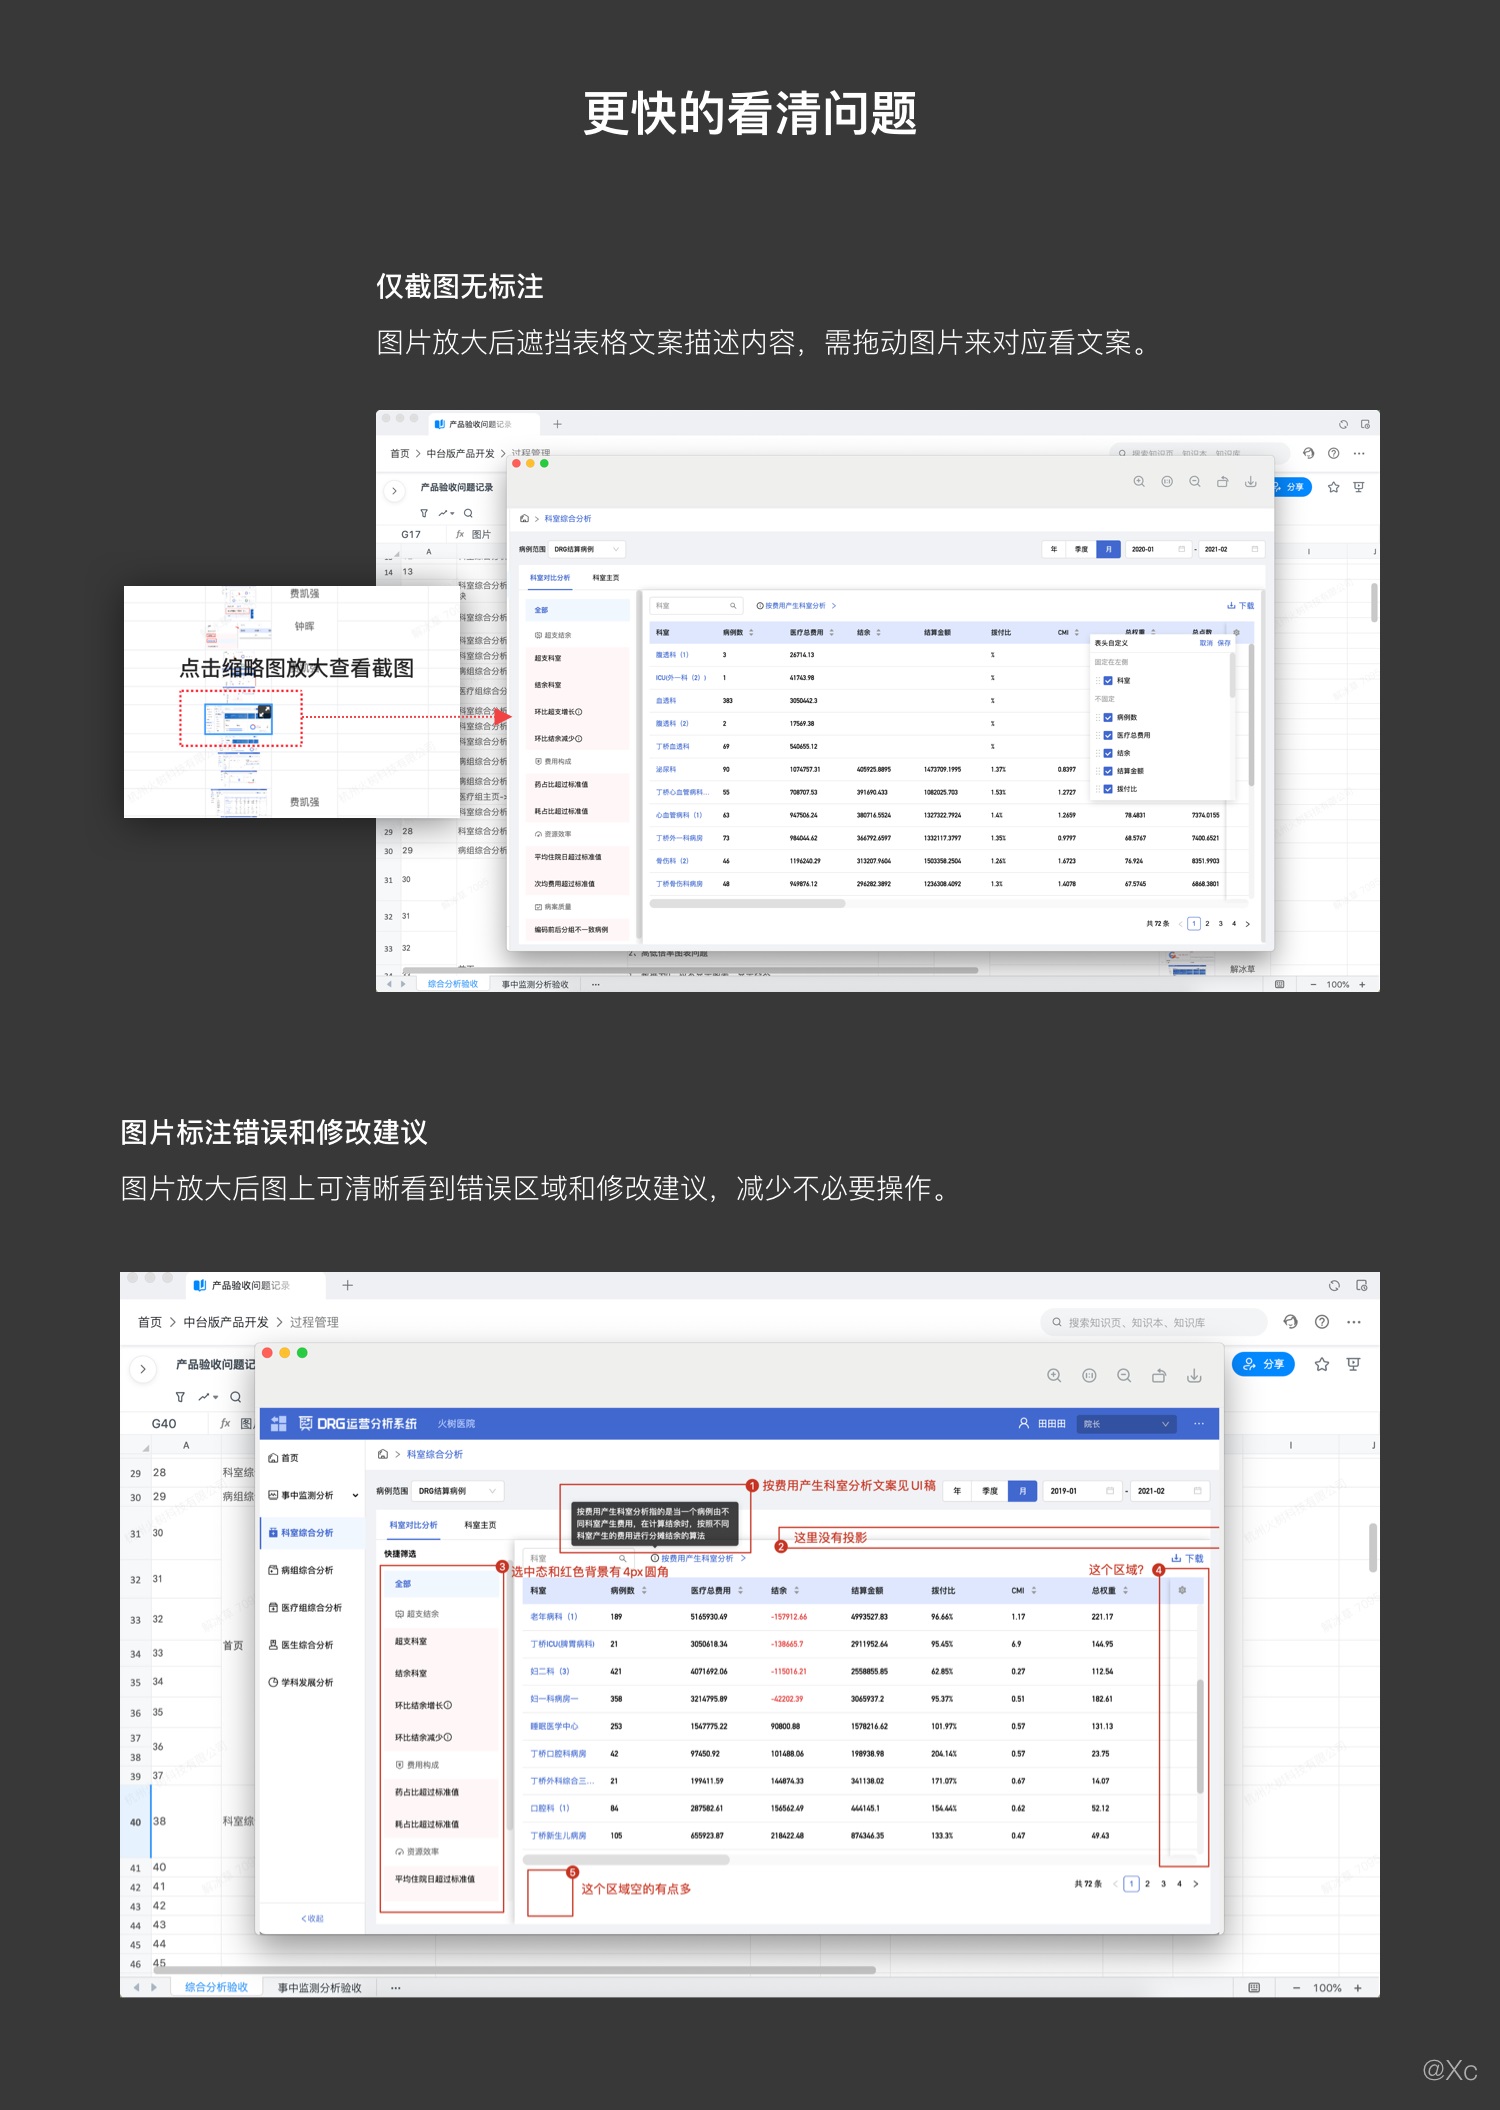Open 病组综合分析 in the DRG sidebar
The width and height of the screenshot is (1500, 2110).
(x=307, y=1570)
